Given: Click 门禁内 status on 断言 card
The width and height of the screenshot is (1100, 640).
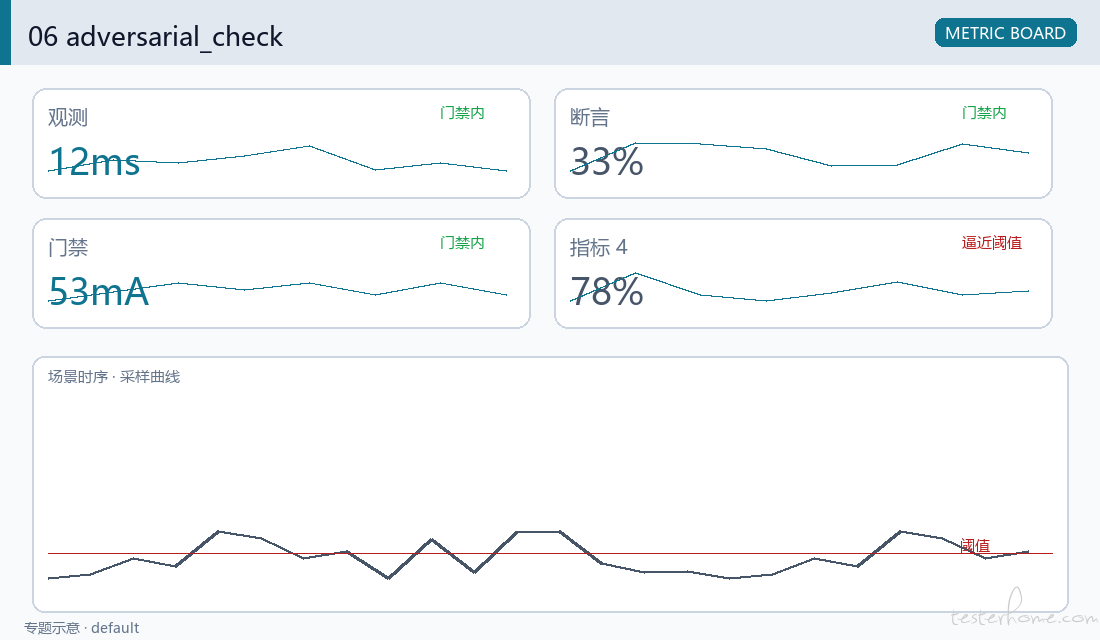Looking at the screenshot, I should pyautogui.click(x=984, y=113).
